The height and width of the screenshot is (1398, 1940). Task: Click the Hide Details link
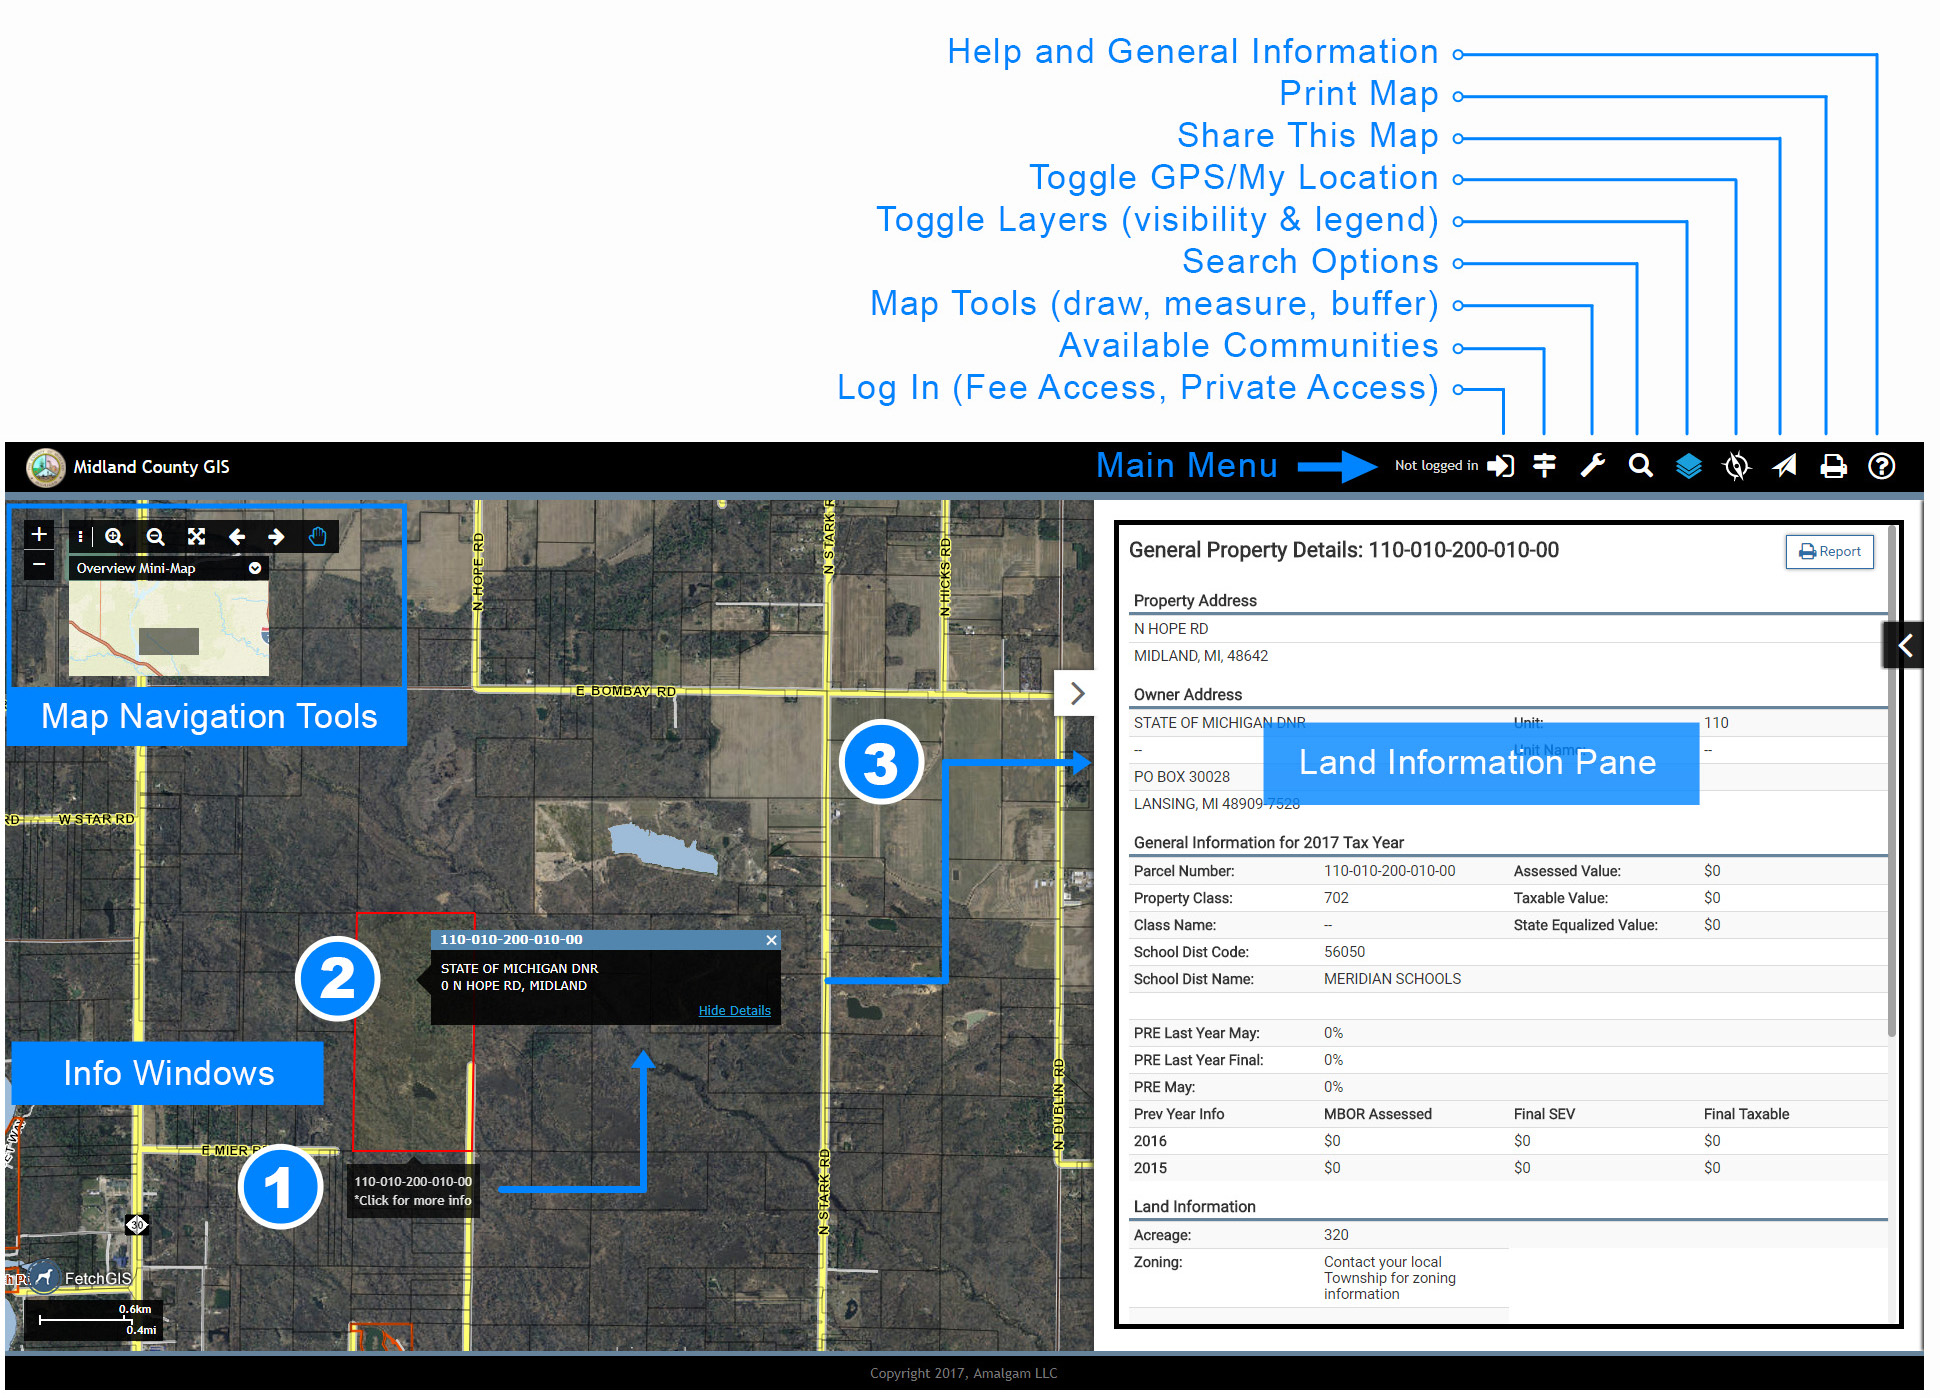pos(734,1011)
